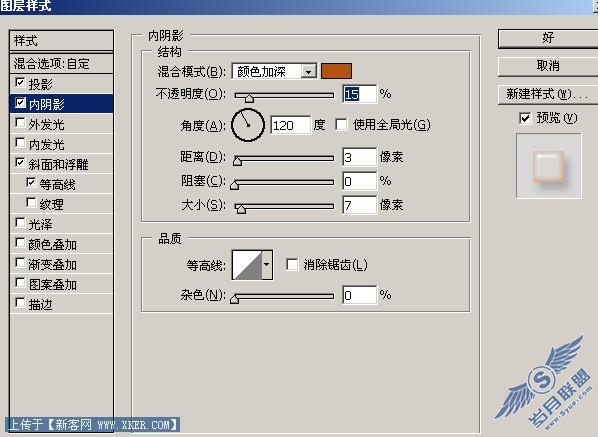Enable the 内发光 inner glow checkbox
Screen dimensions: 598x437
[x=20, y=143]
